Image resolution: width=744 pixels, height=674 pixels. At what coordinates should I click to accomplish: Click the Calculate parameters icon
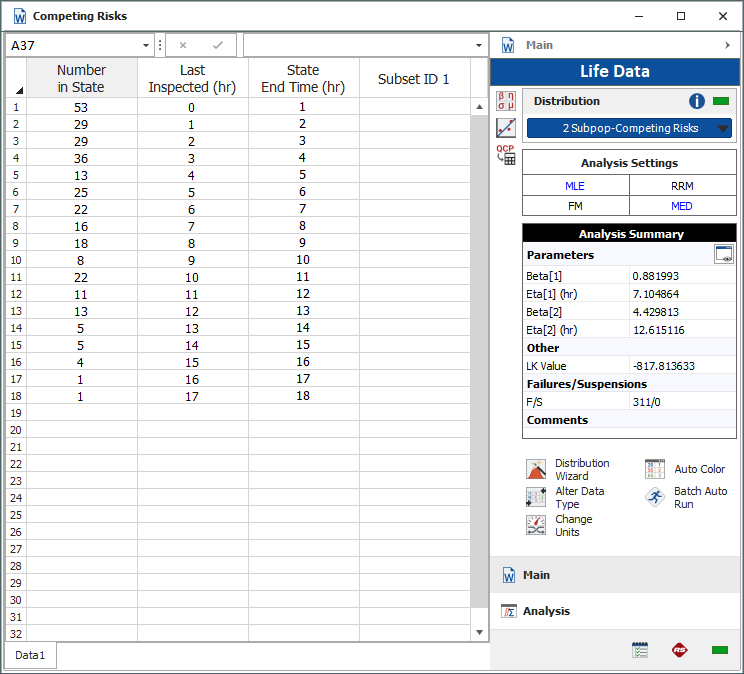coord(506,101)
